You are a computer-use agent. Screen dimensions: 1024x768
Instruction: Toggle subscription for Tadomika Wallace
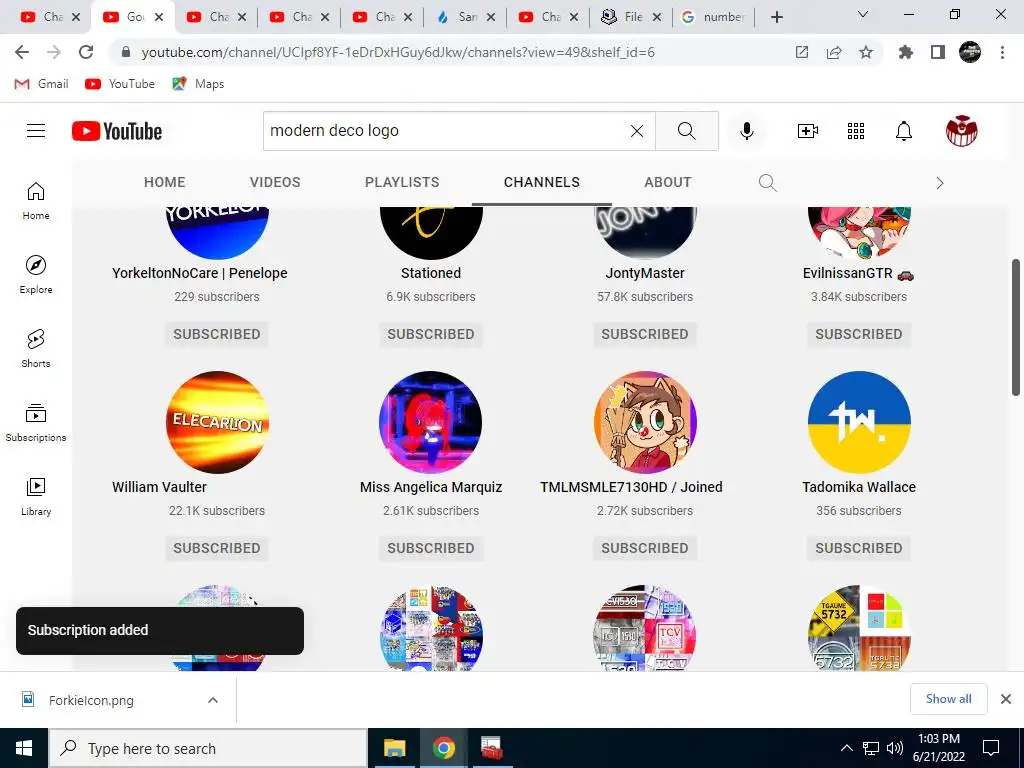[x=859, y=548]
